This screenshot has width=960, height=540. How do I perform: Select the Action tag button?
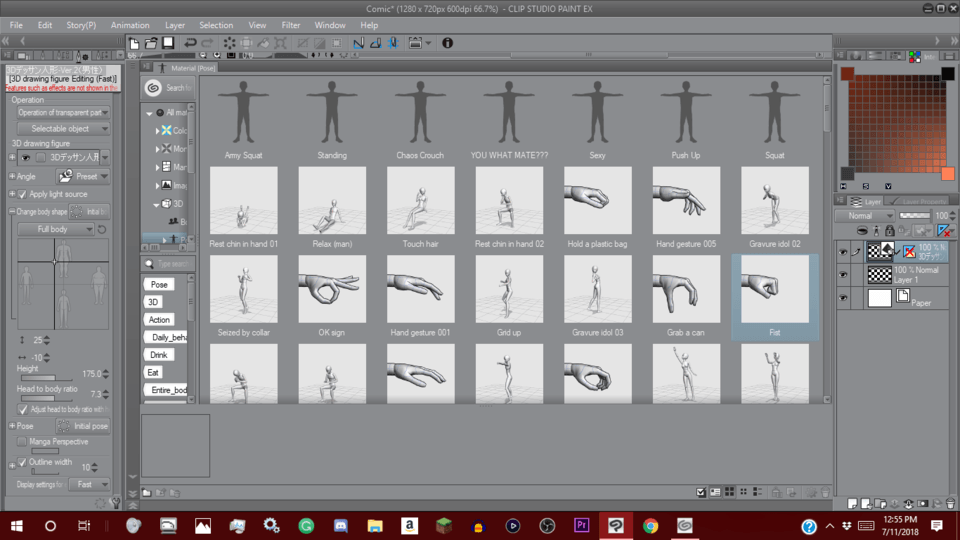[159, 319]
